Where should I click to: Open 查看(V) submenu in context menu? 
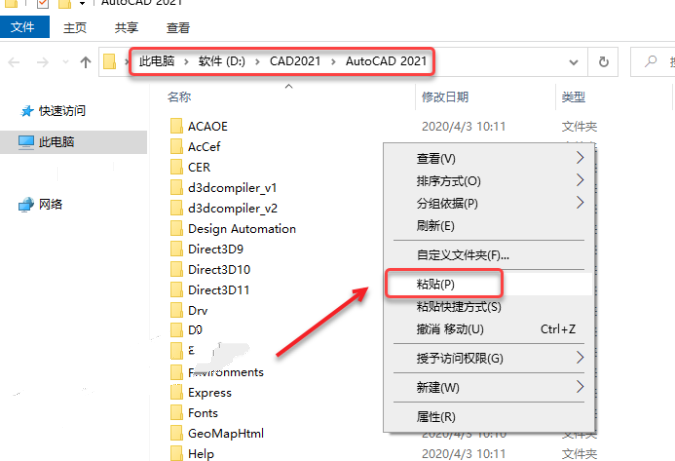click(489, 158)
